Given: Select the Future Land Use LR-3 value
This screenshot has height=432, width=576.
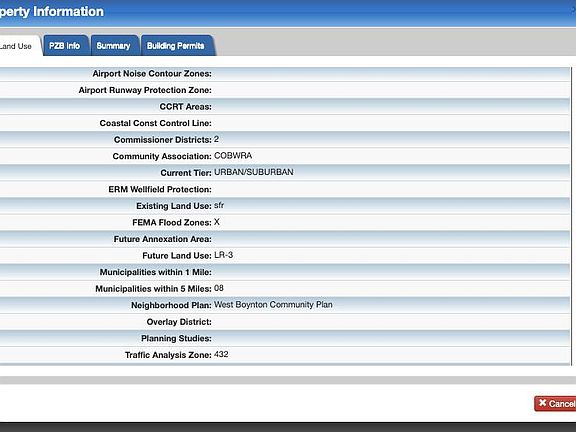Looking at the screenshot, I should pos(223,255).
